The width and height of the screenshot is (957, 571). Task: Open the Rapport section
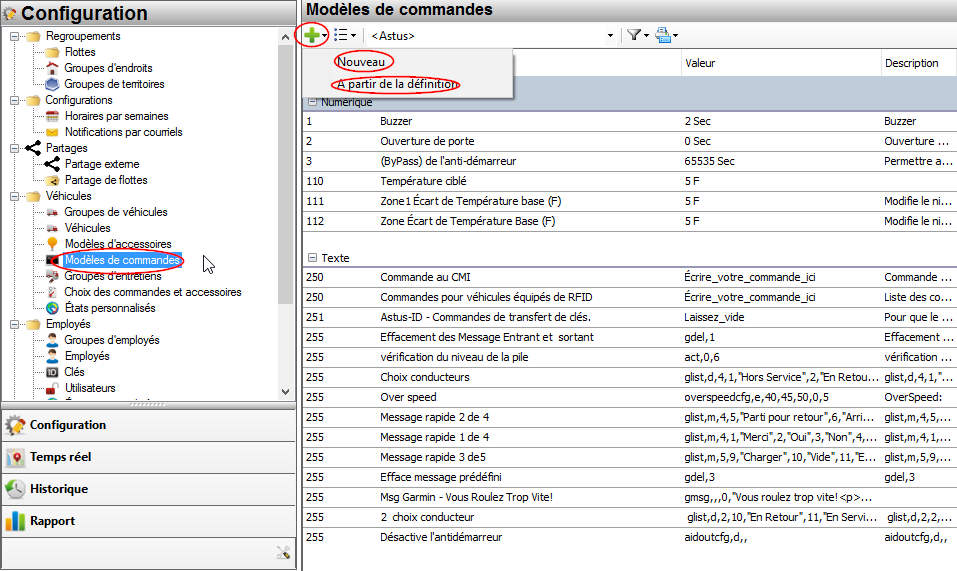point(52,521)
